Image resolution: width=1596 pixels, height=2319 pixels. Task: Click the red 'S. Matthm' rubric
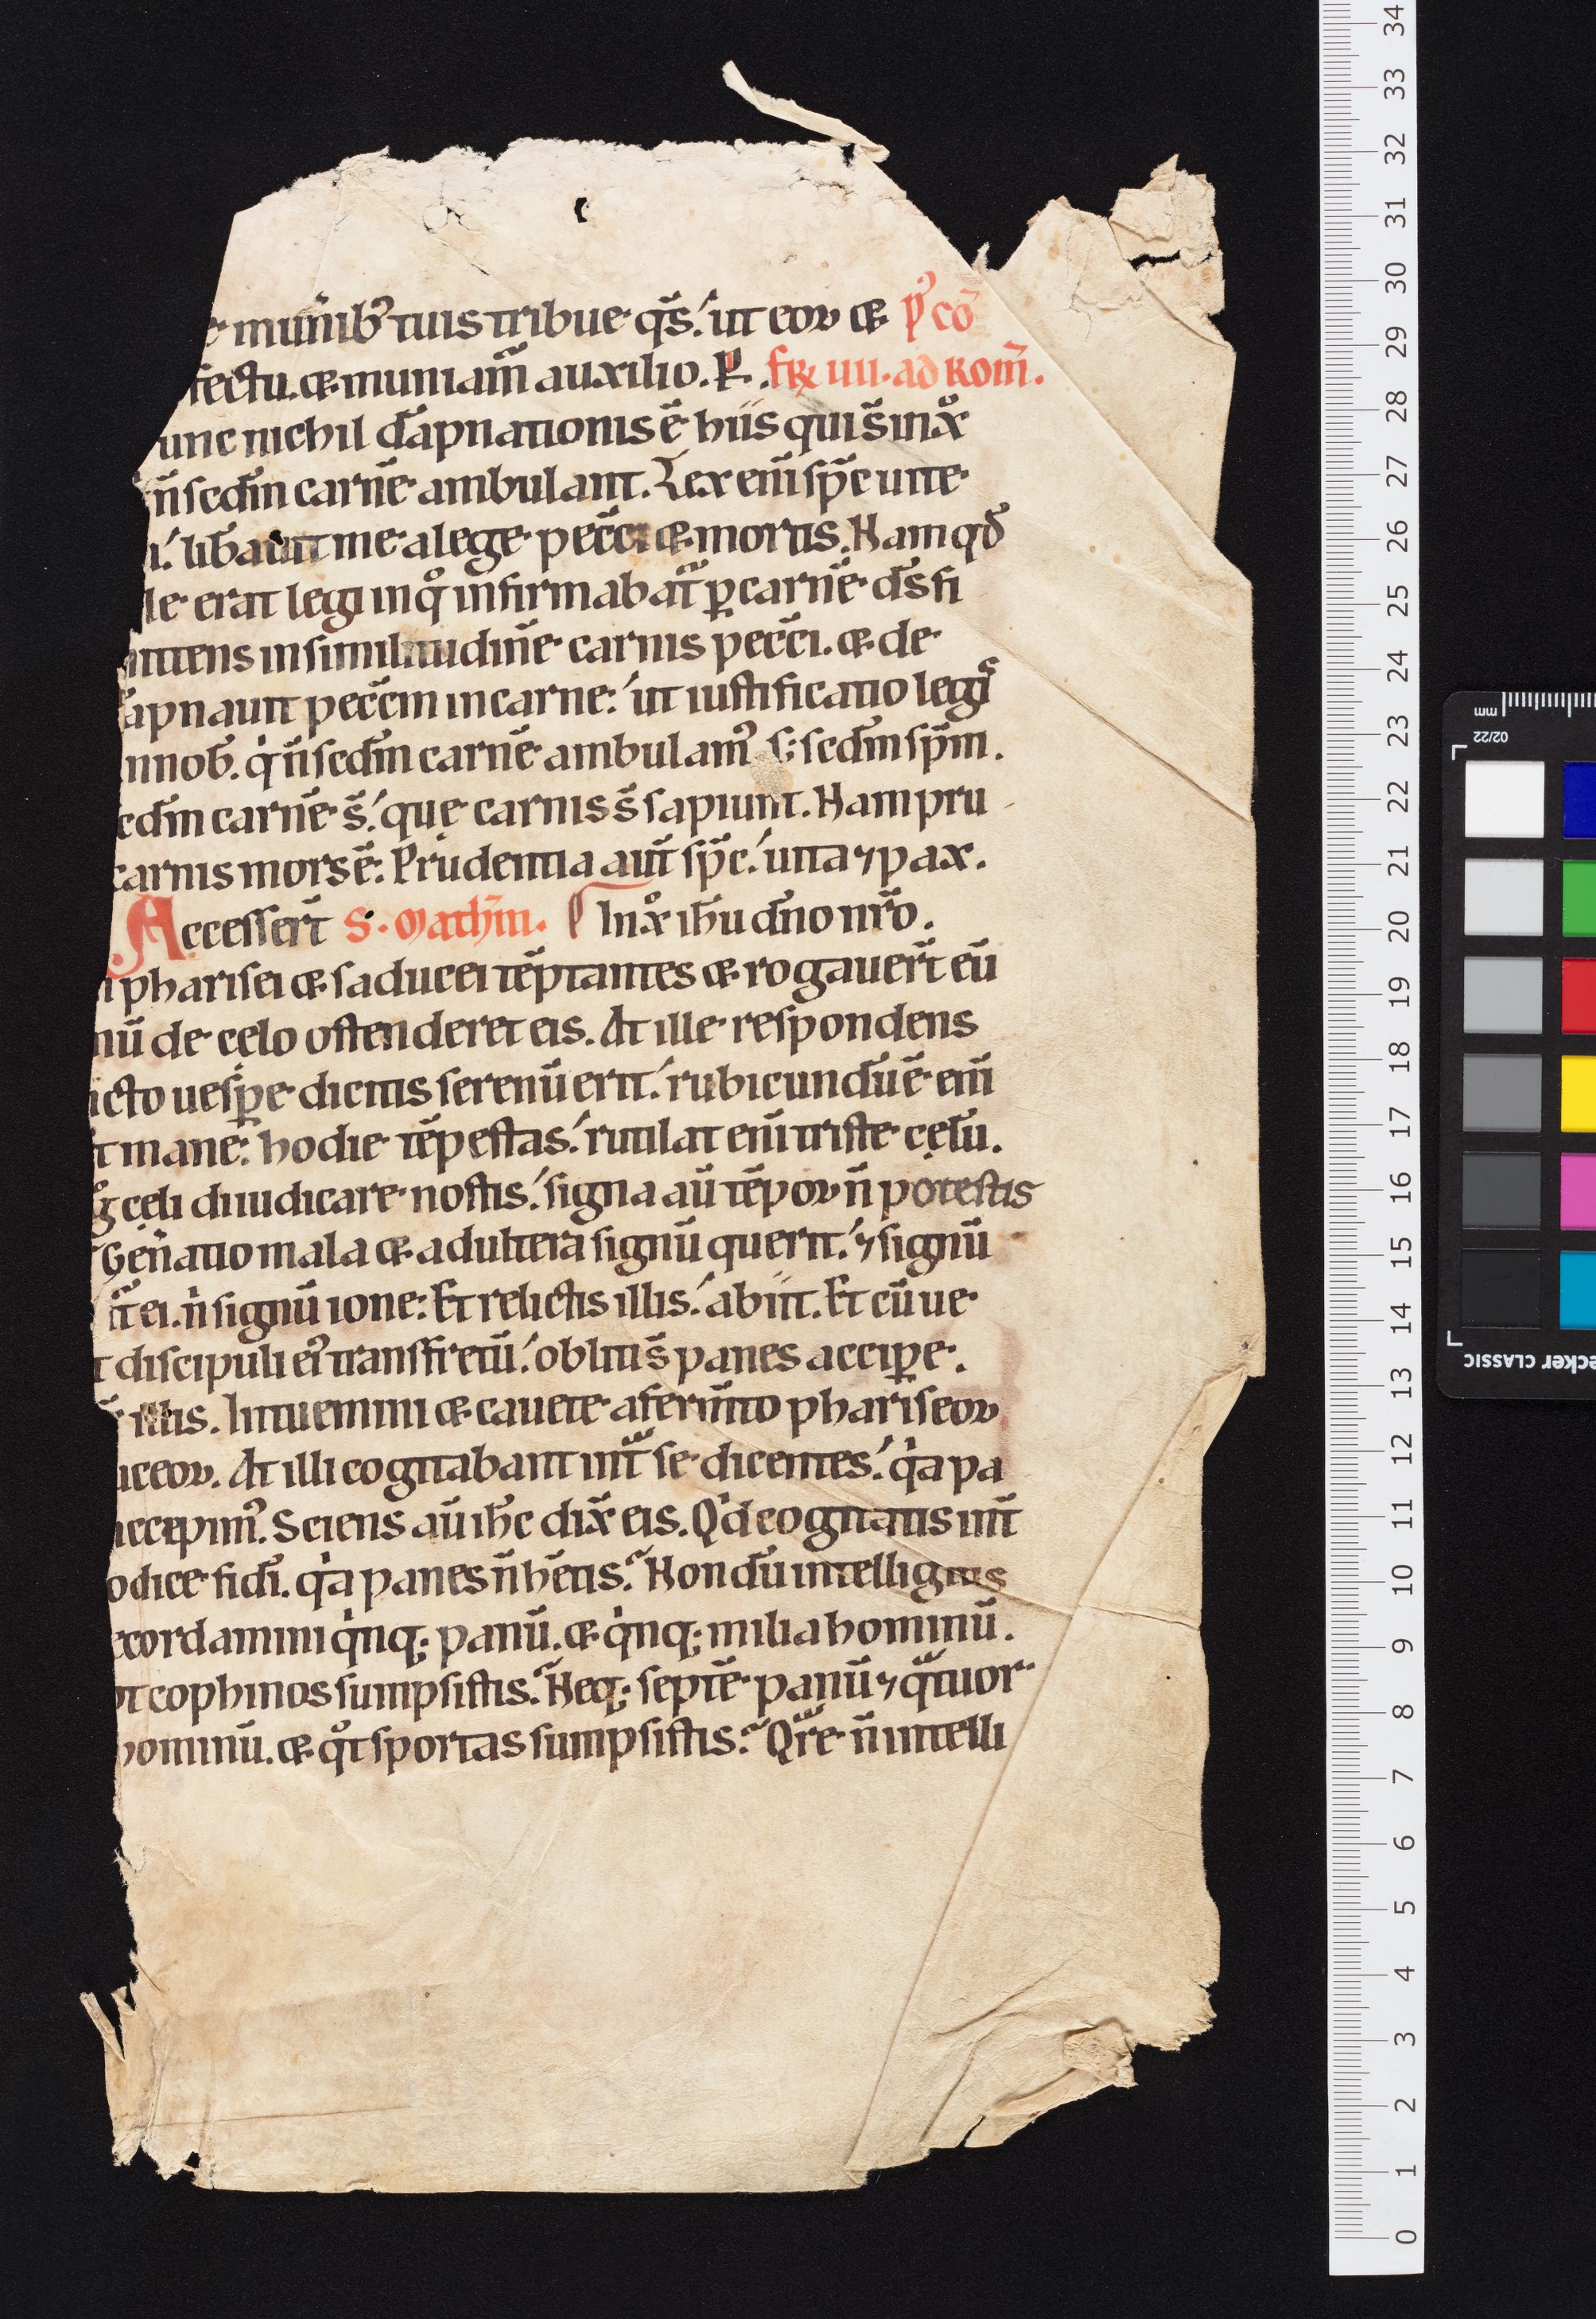pyautogui.click(x=446, y=921)
